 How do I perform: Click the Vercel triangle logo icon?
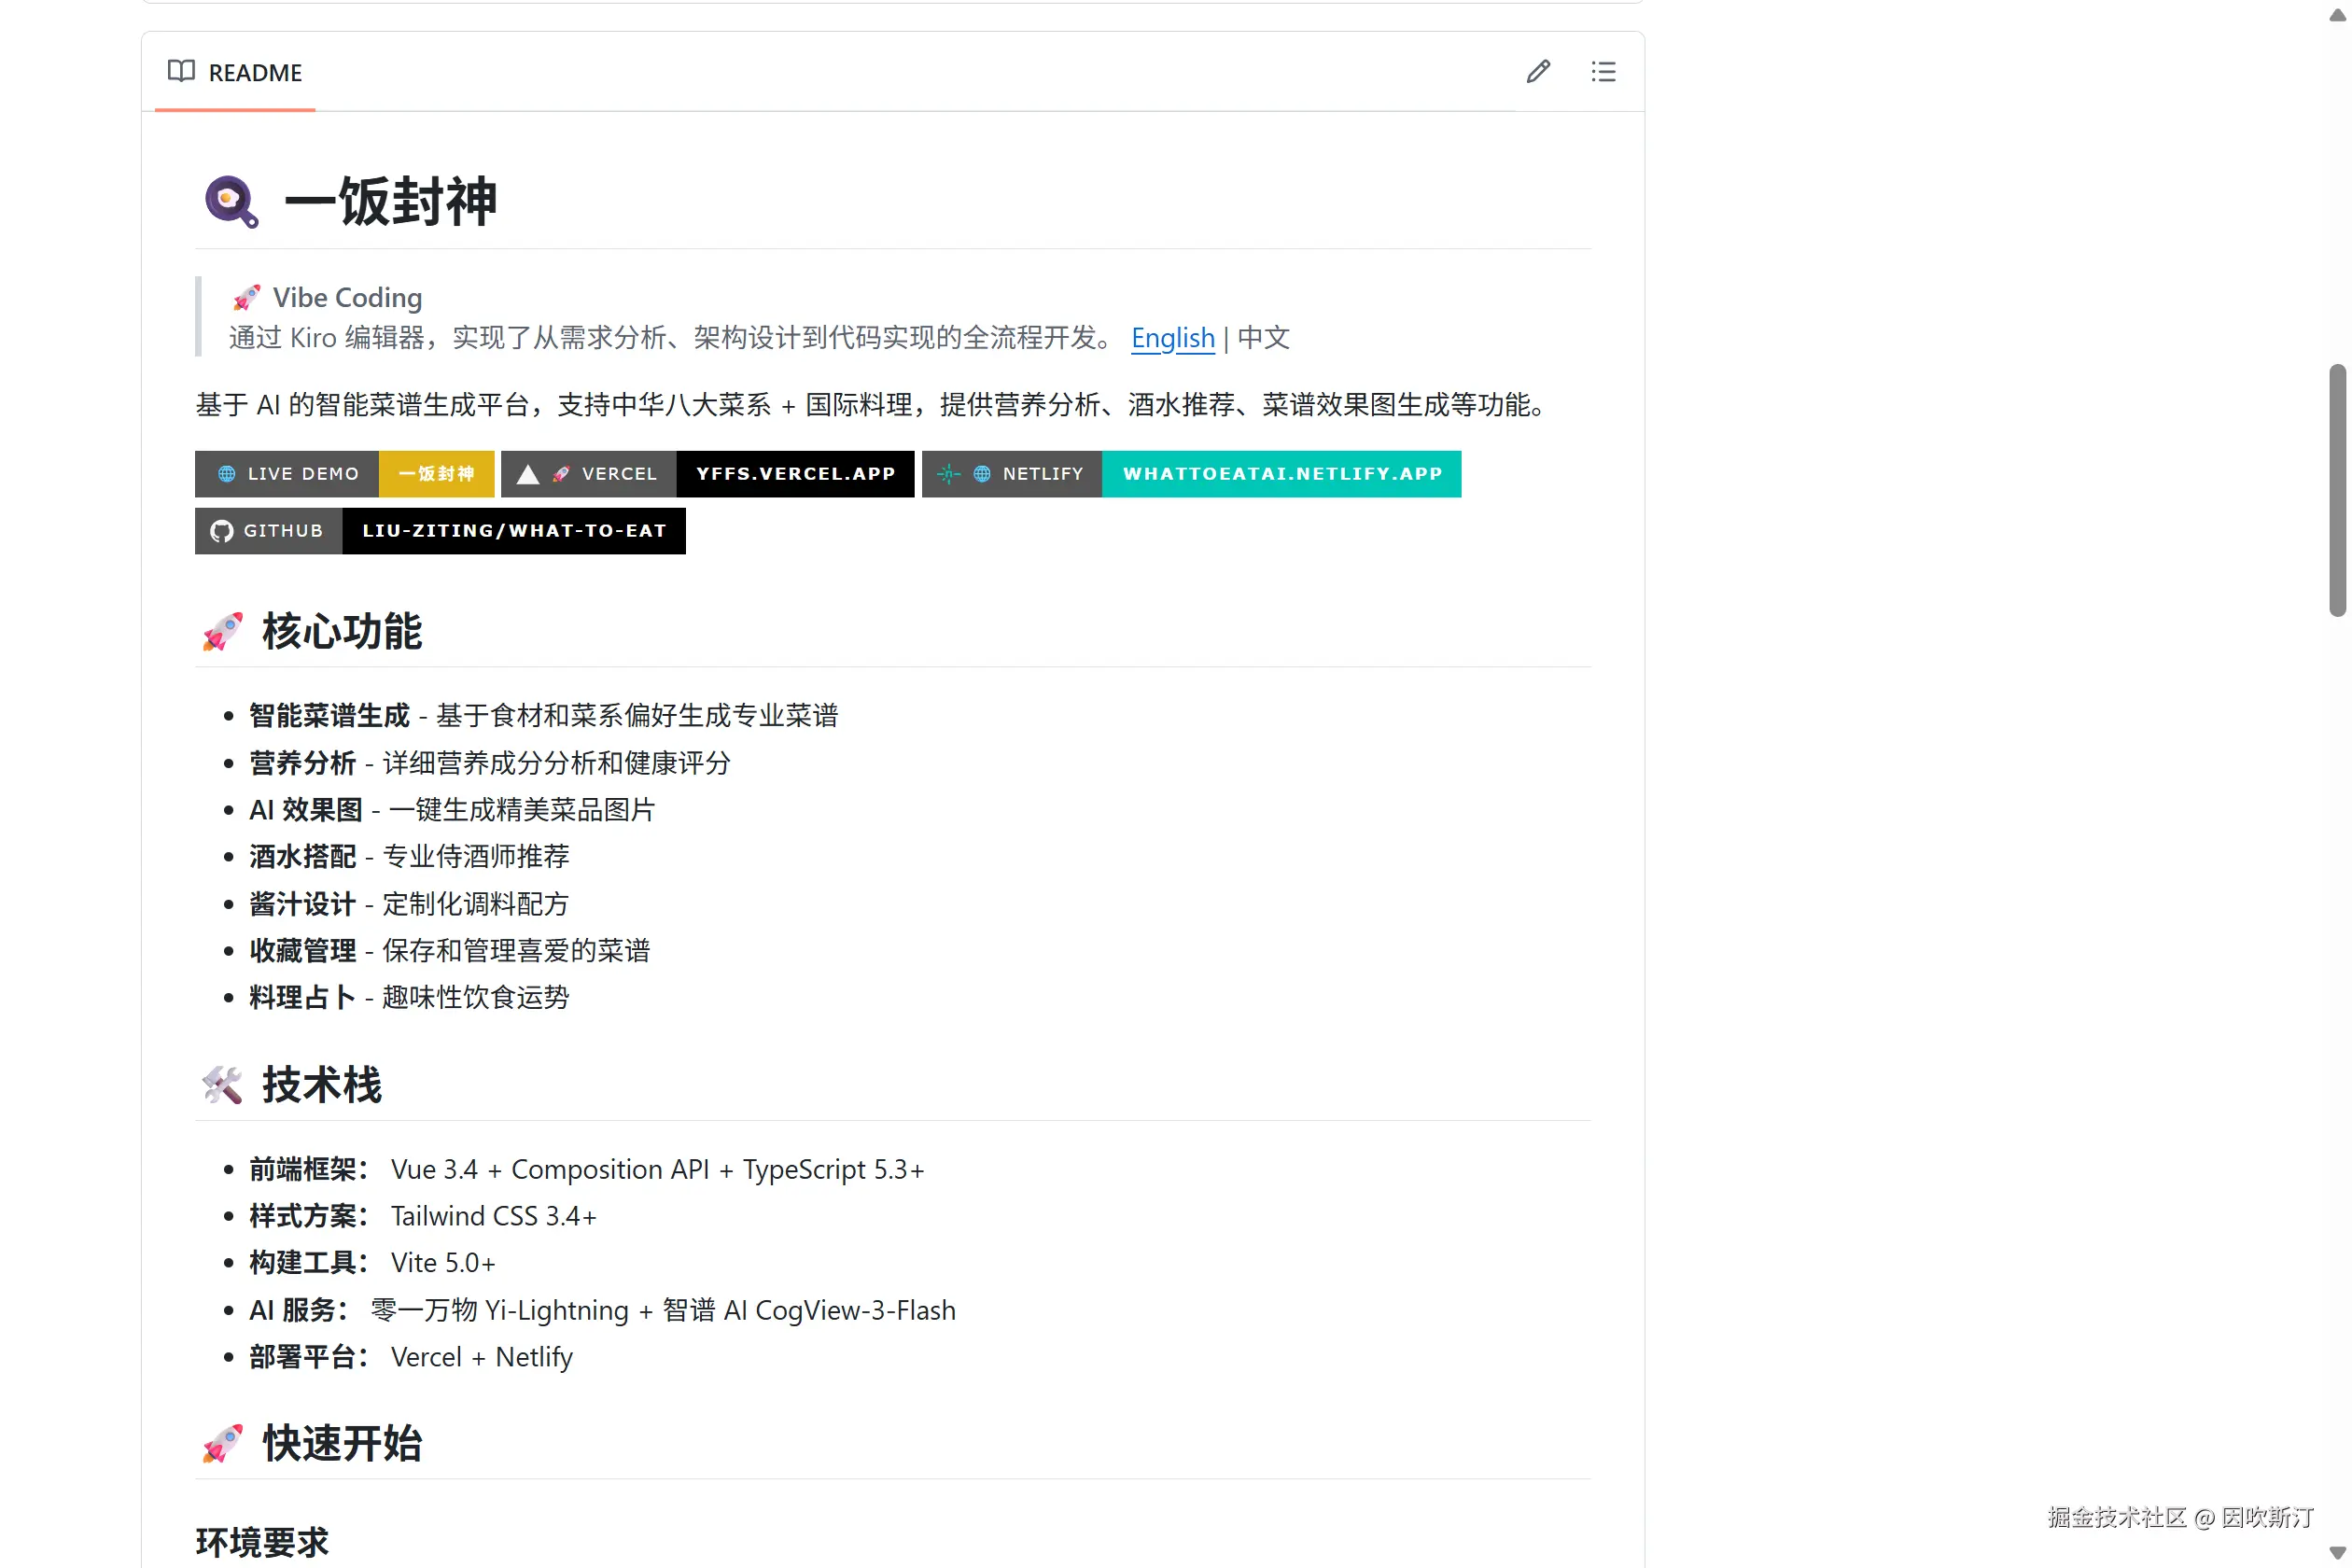(x=528, y=474)
